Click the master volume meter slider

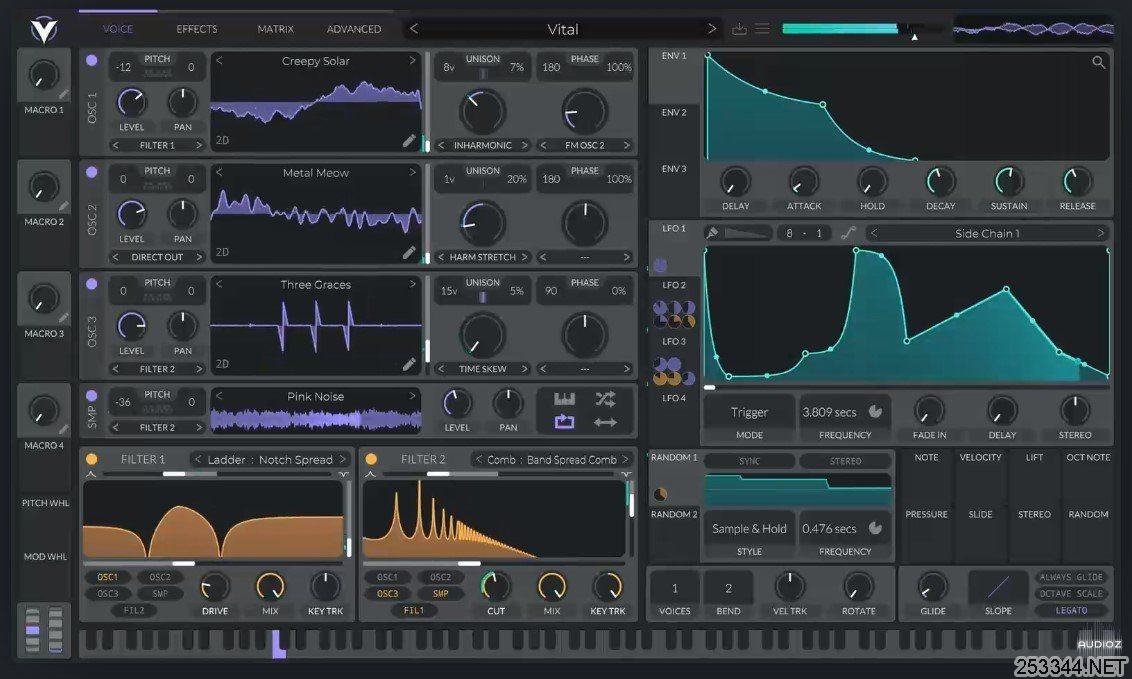[862, 29]
